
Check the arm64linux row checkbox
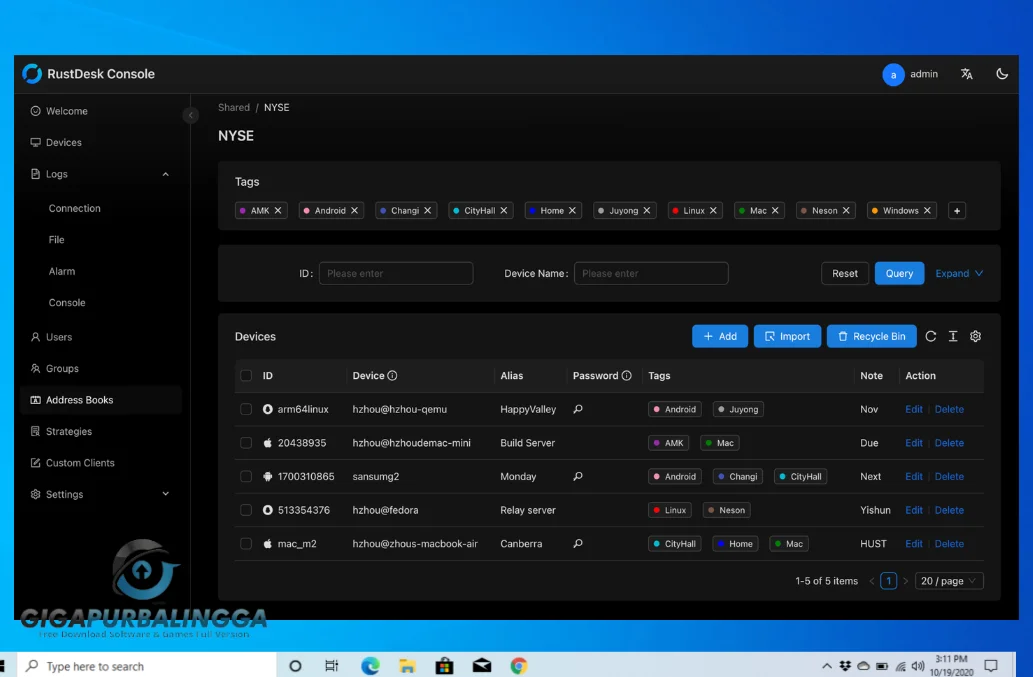tap(246, 409)
